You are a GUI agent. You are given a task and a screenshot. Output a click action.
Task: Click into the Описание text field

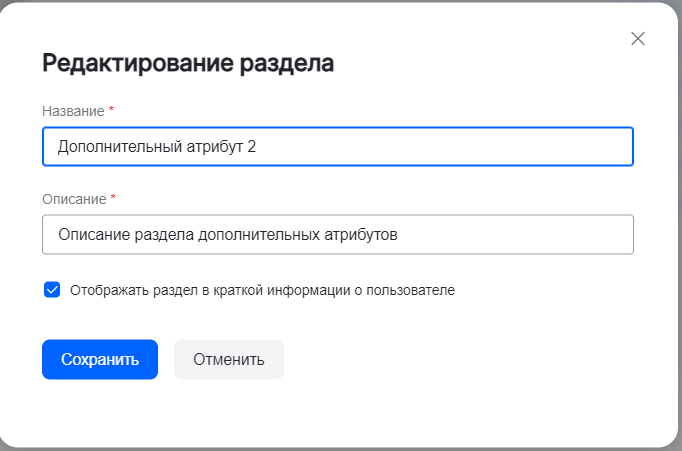tap(338, 234)
